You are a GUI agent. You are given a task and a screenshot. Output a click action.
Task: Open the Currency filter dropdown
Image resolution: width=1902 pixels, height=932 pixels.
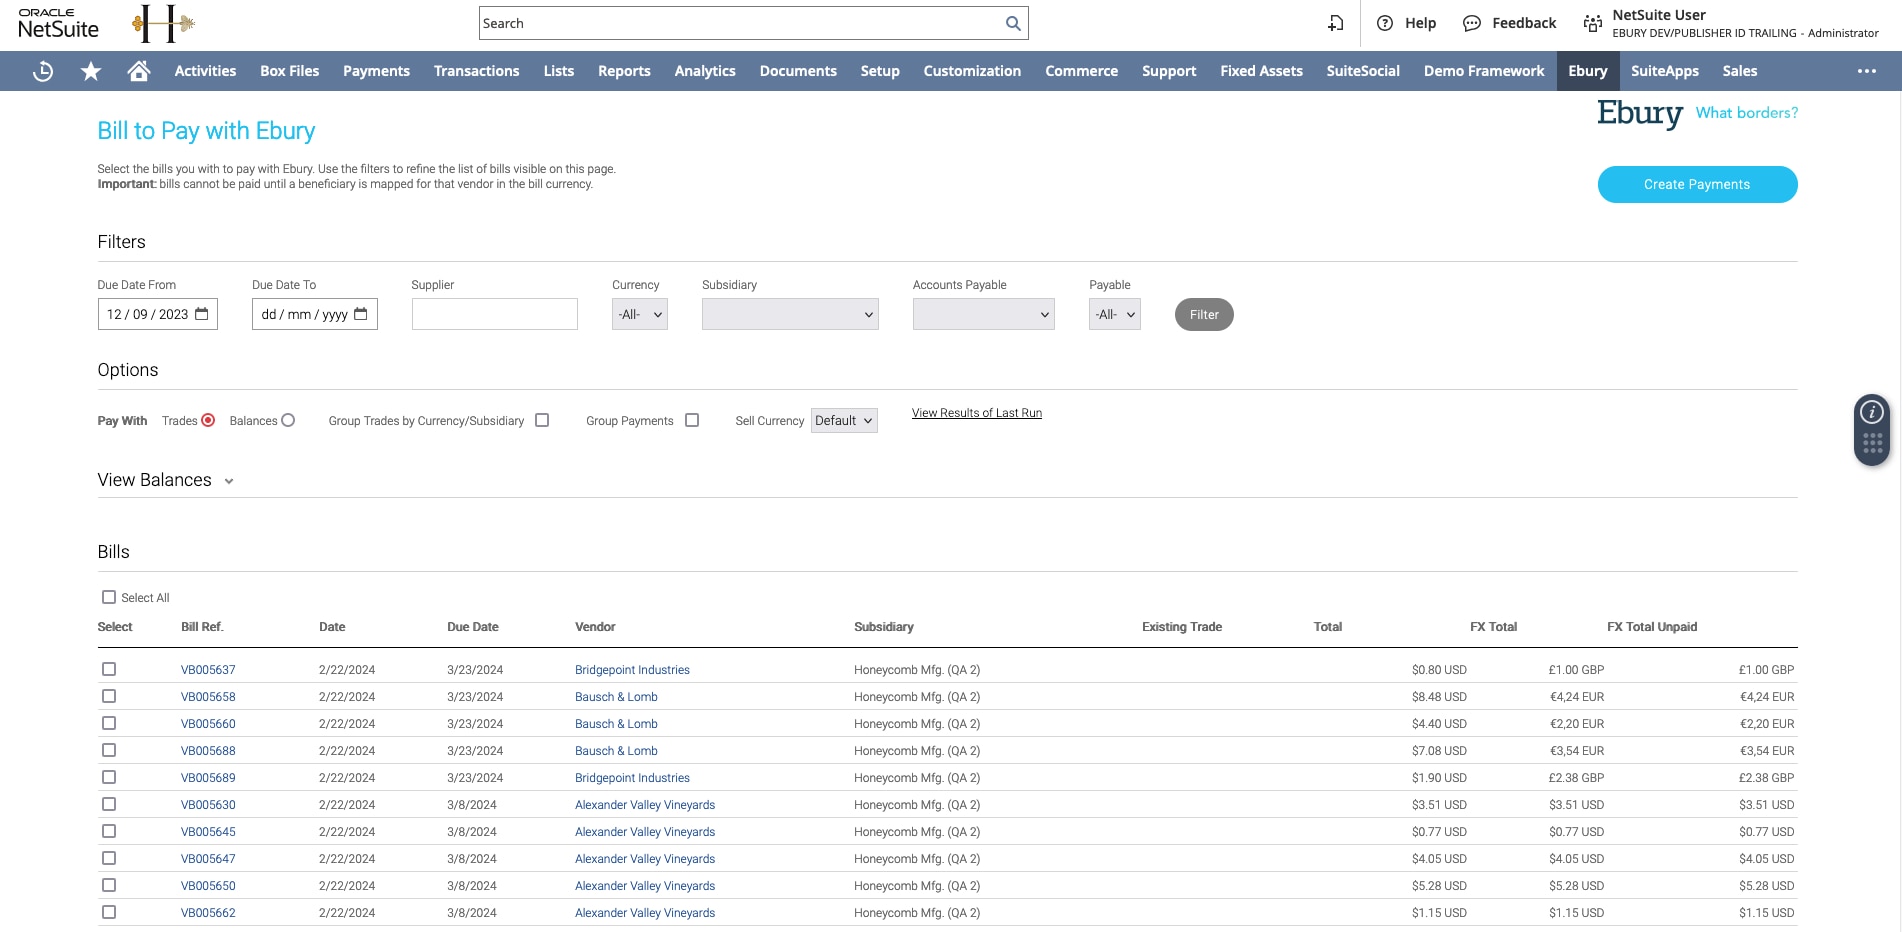point(639,314)
